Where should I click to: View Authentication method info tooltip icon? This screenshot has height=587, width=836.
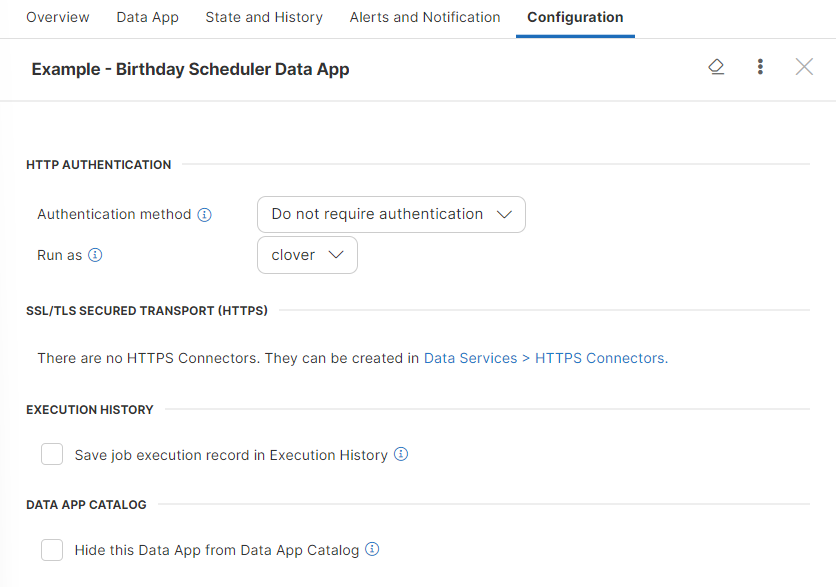pyautogui.click(x=205, y=213)
